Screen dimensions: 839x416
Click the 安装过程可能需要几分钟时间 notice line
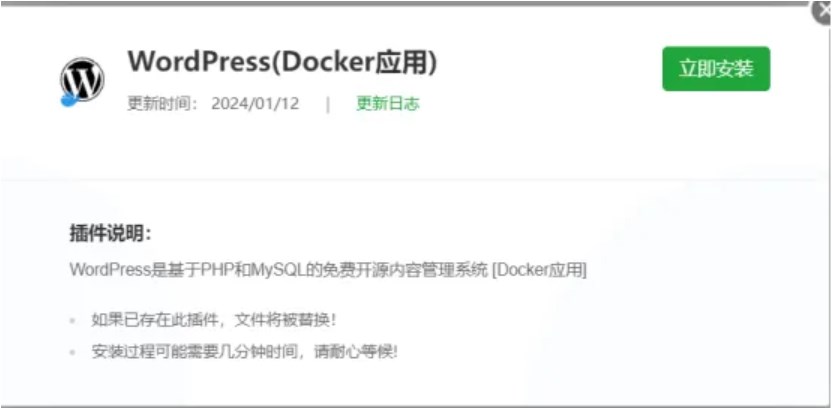point(245,352)
